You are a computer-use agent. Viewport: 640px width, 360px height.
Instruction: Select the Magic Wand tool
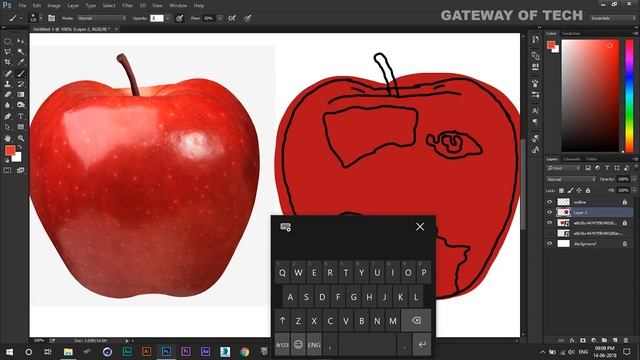tap(20, 52)
